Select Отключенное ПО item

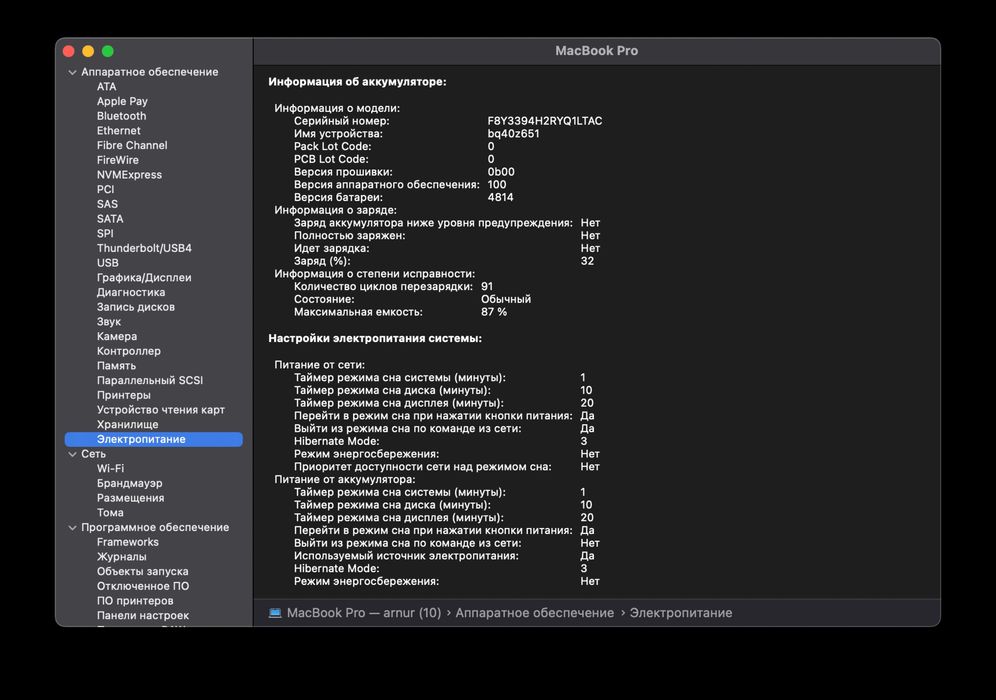(x=143, y=586)
